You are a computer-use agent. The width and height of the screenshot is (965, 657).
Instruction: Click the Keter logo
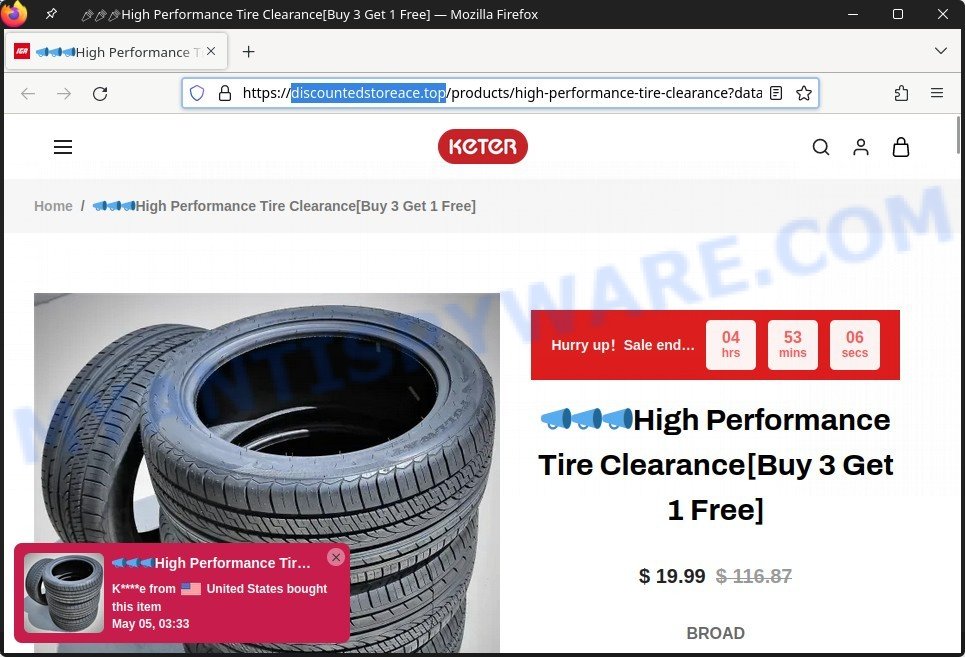tap(482, 146)
